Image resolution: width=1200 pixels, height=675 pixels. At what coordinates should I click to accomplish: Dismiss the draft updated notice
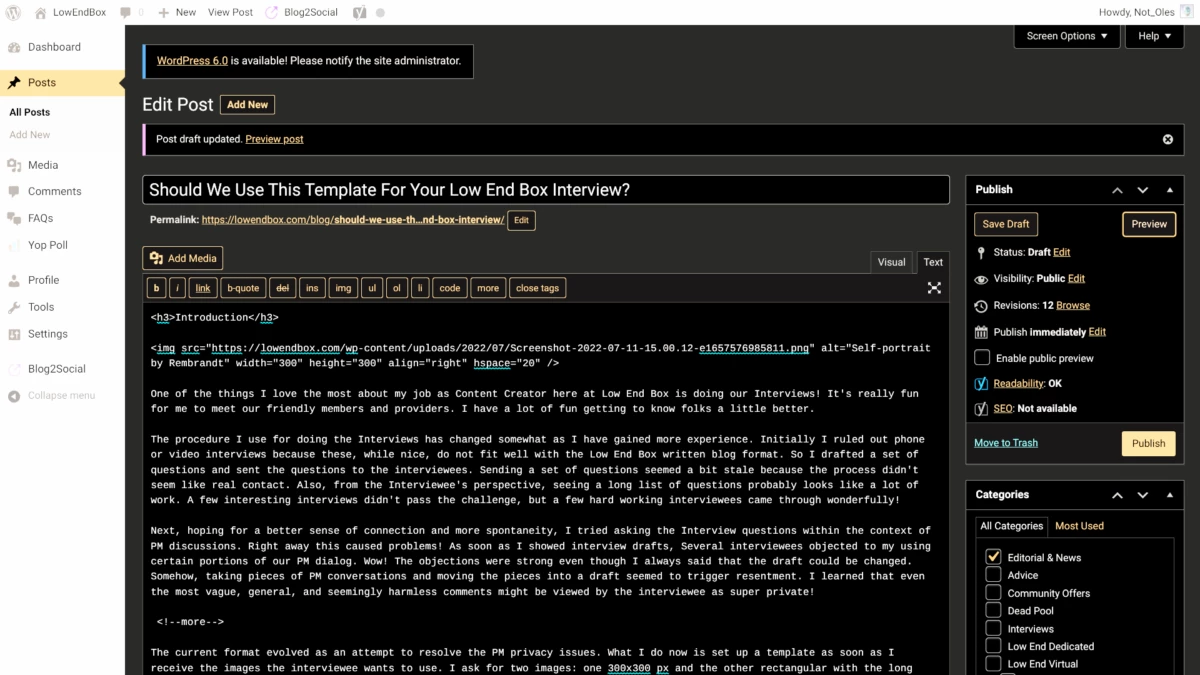(1167, 138)
